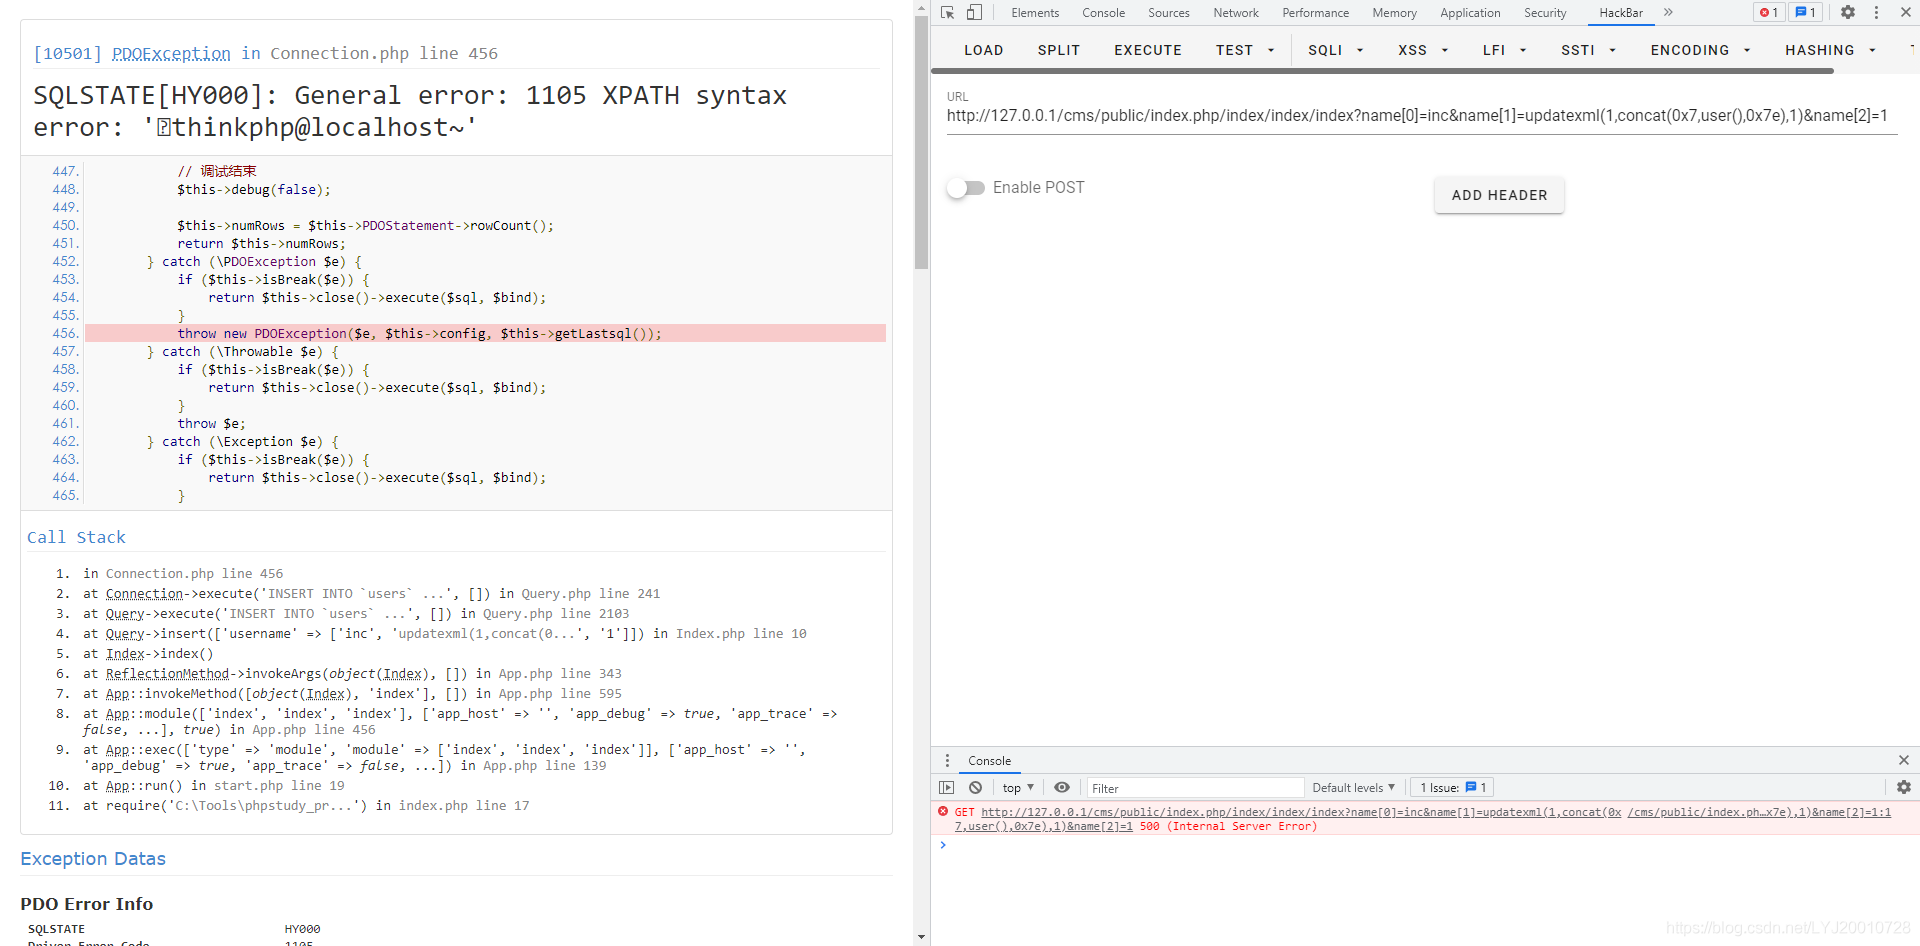This screenshot has height=946, width=1920.
Task: Click the EXECUTE button
Action: 1148,50
